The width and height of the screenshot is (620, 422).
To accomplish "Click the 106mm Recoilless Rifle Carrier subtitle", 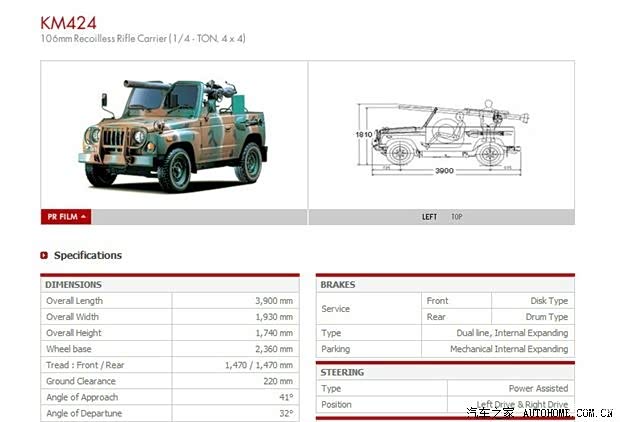I will point(143,38).
